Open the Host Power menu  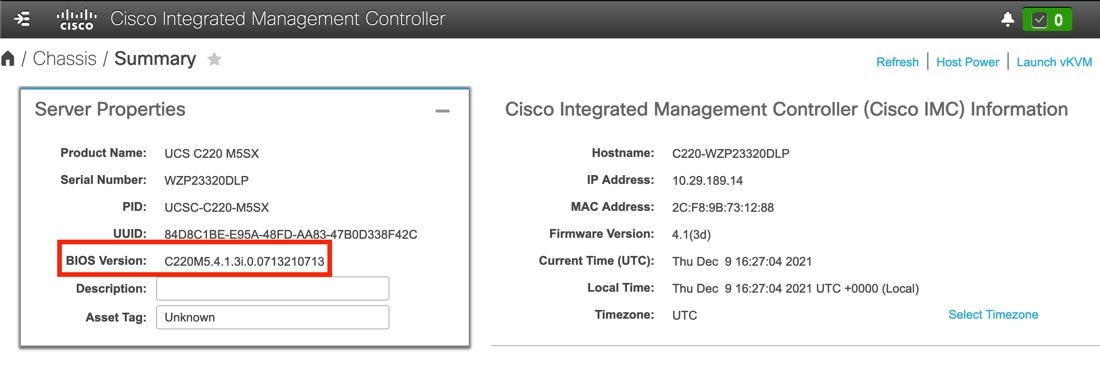[967, 62]
